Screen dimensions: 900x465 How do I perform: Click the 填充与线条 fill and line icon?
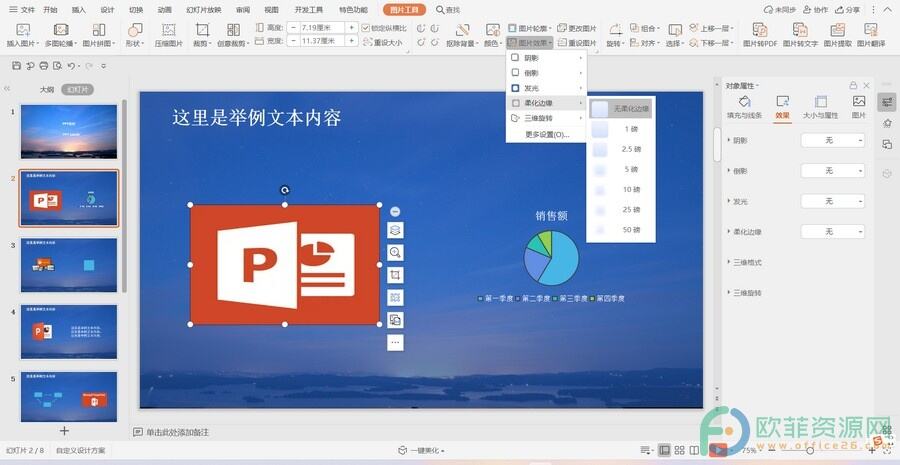(x=744, y=102)
